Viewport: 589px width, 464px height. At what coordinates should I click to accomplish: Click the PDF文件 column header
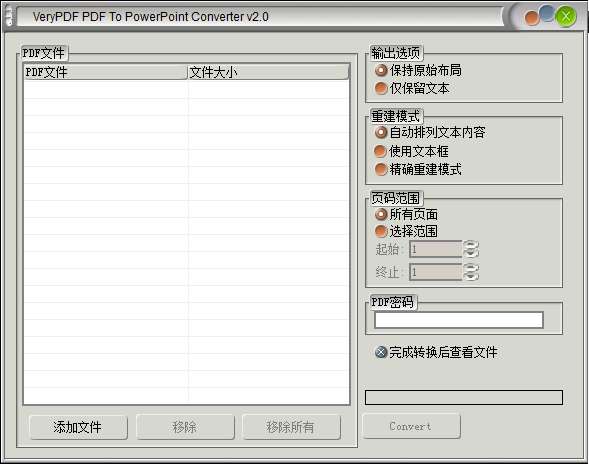(x=105, y=72)
